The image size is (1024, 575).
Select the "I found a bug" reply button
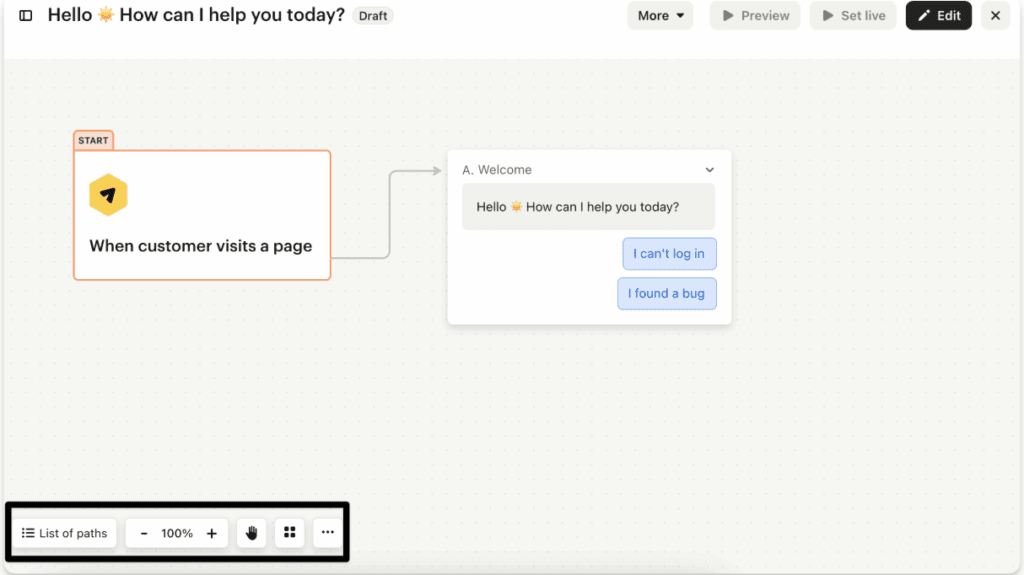[x=666, y=294]
